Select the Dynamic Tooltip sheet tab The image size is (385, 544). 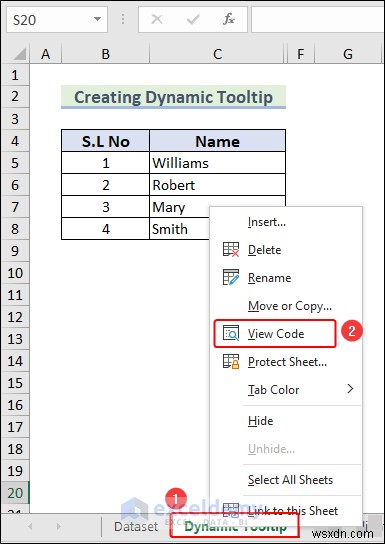(235, 526)
